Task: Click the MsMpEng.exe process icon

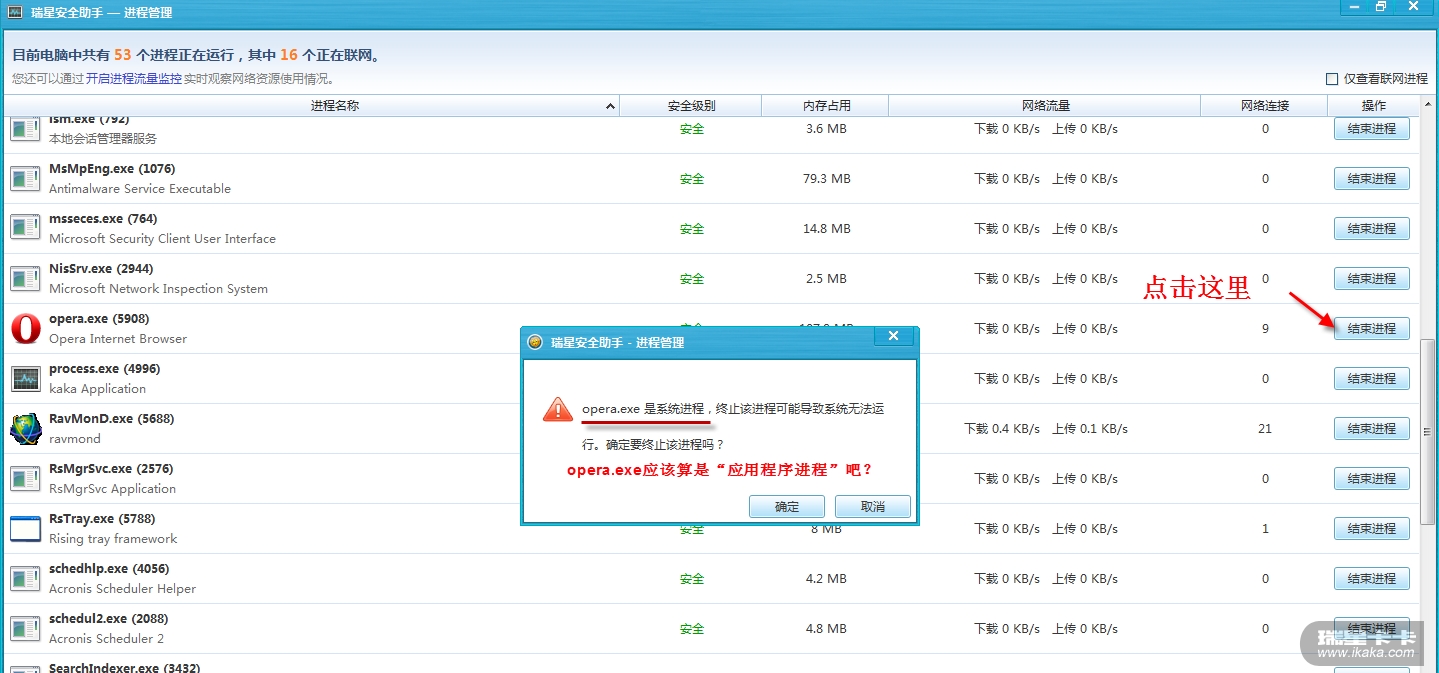Action: (25, 179)
